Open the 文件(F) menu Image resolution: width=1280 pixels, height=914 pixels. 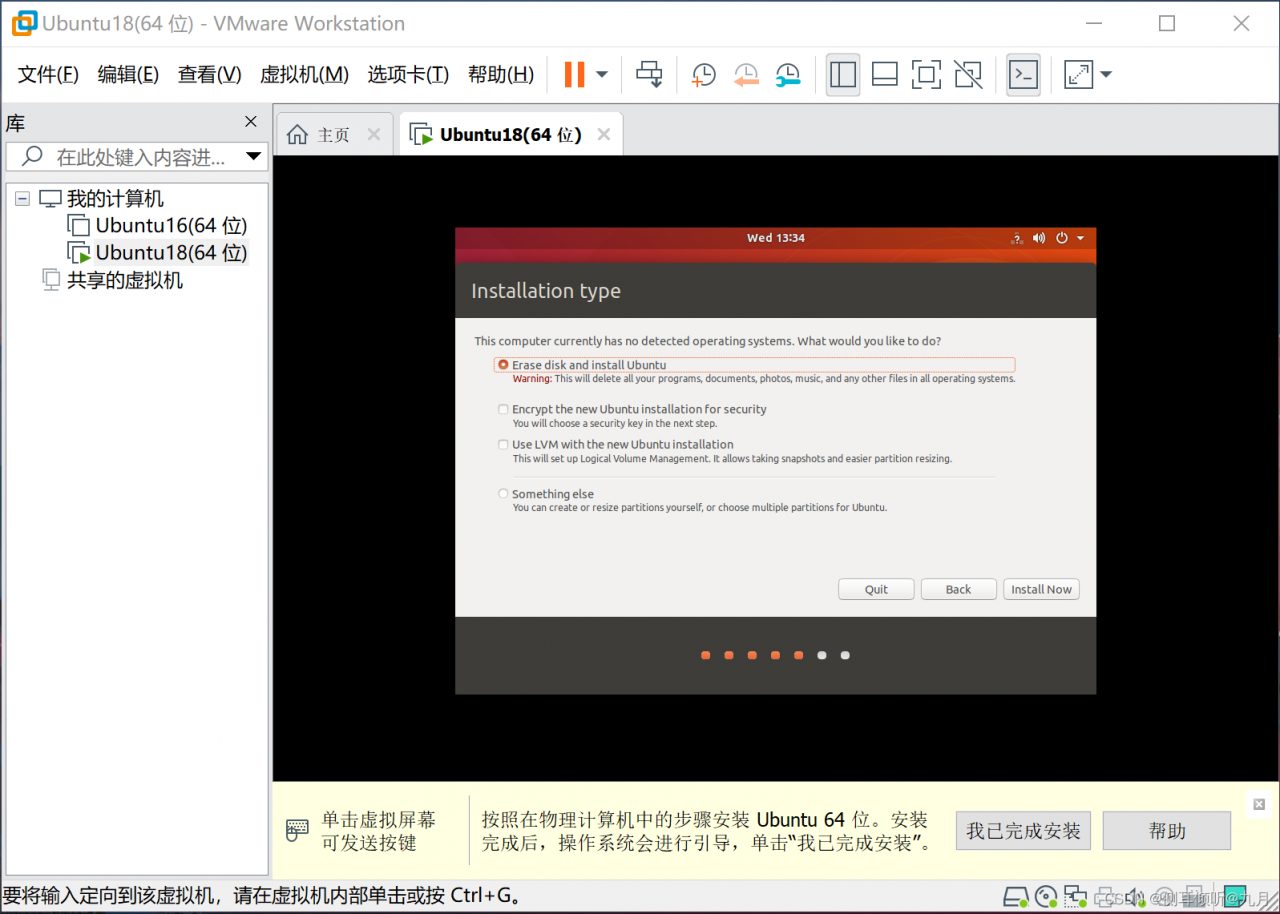(48, 74)
